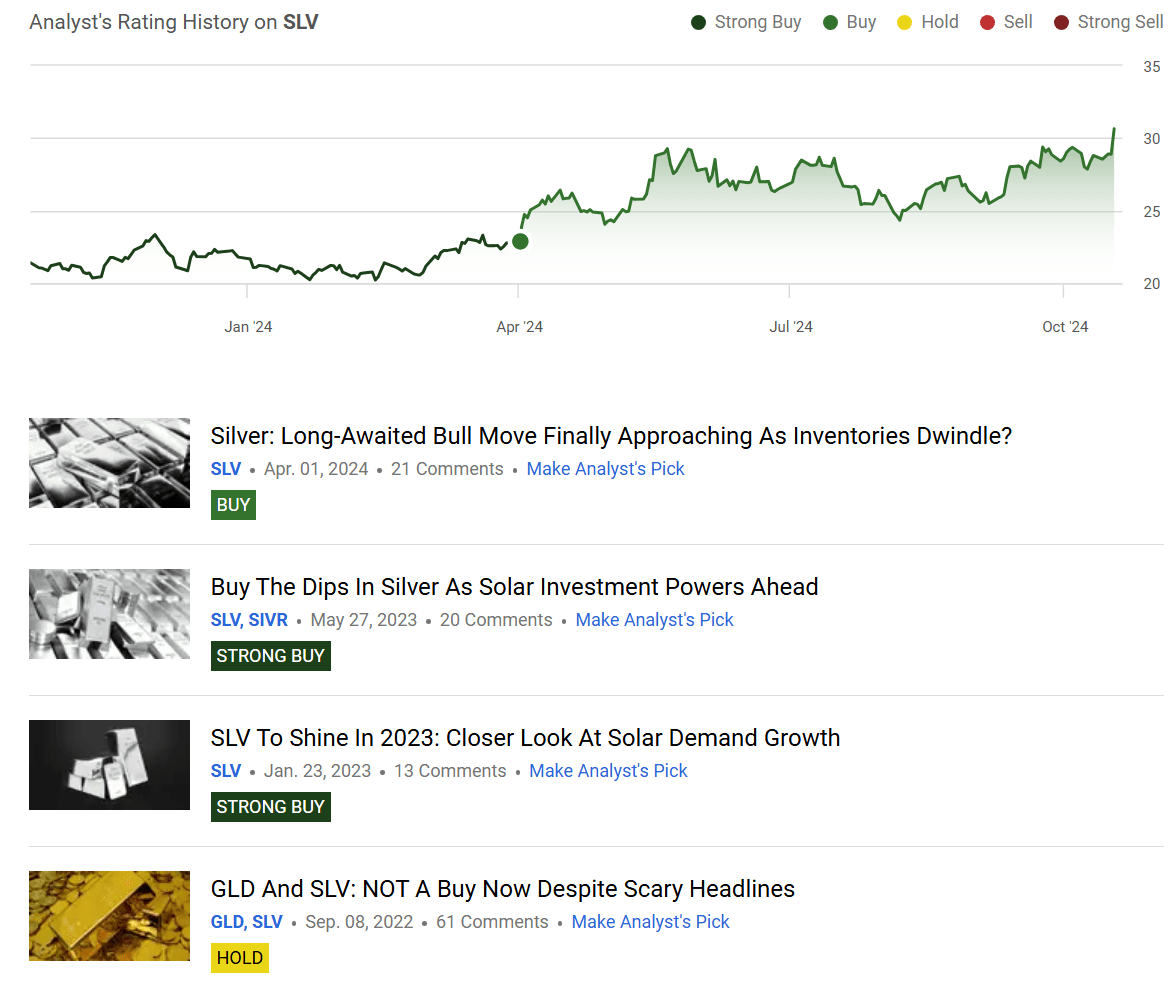
Task: Click the yellow HOLD rating badge
Action: pos(240,958)
